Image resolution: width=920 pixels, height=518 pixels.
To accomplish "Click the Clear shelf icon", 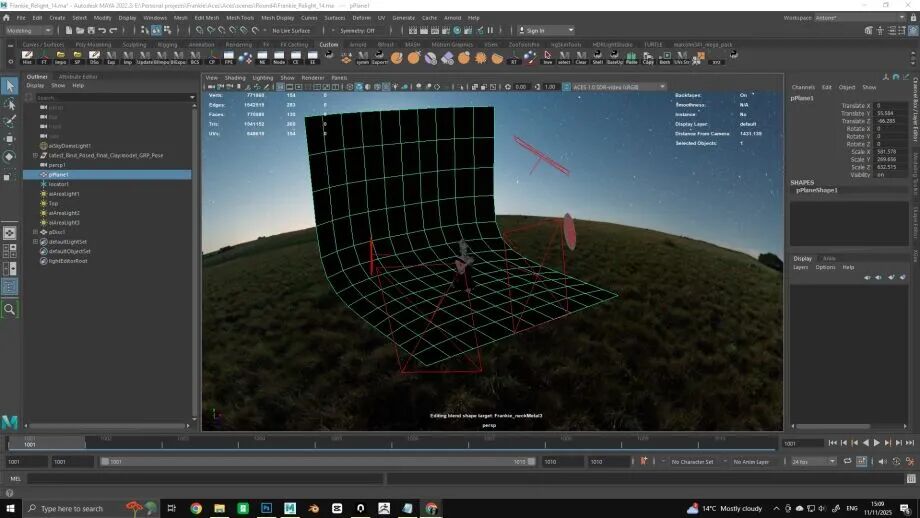I will [x=580, y=58].
